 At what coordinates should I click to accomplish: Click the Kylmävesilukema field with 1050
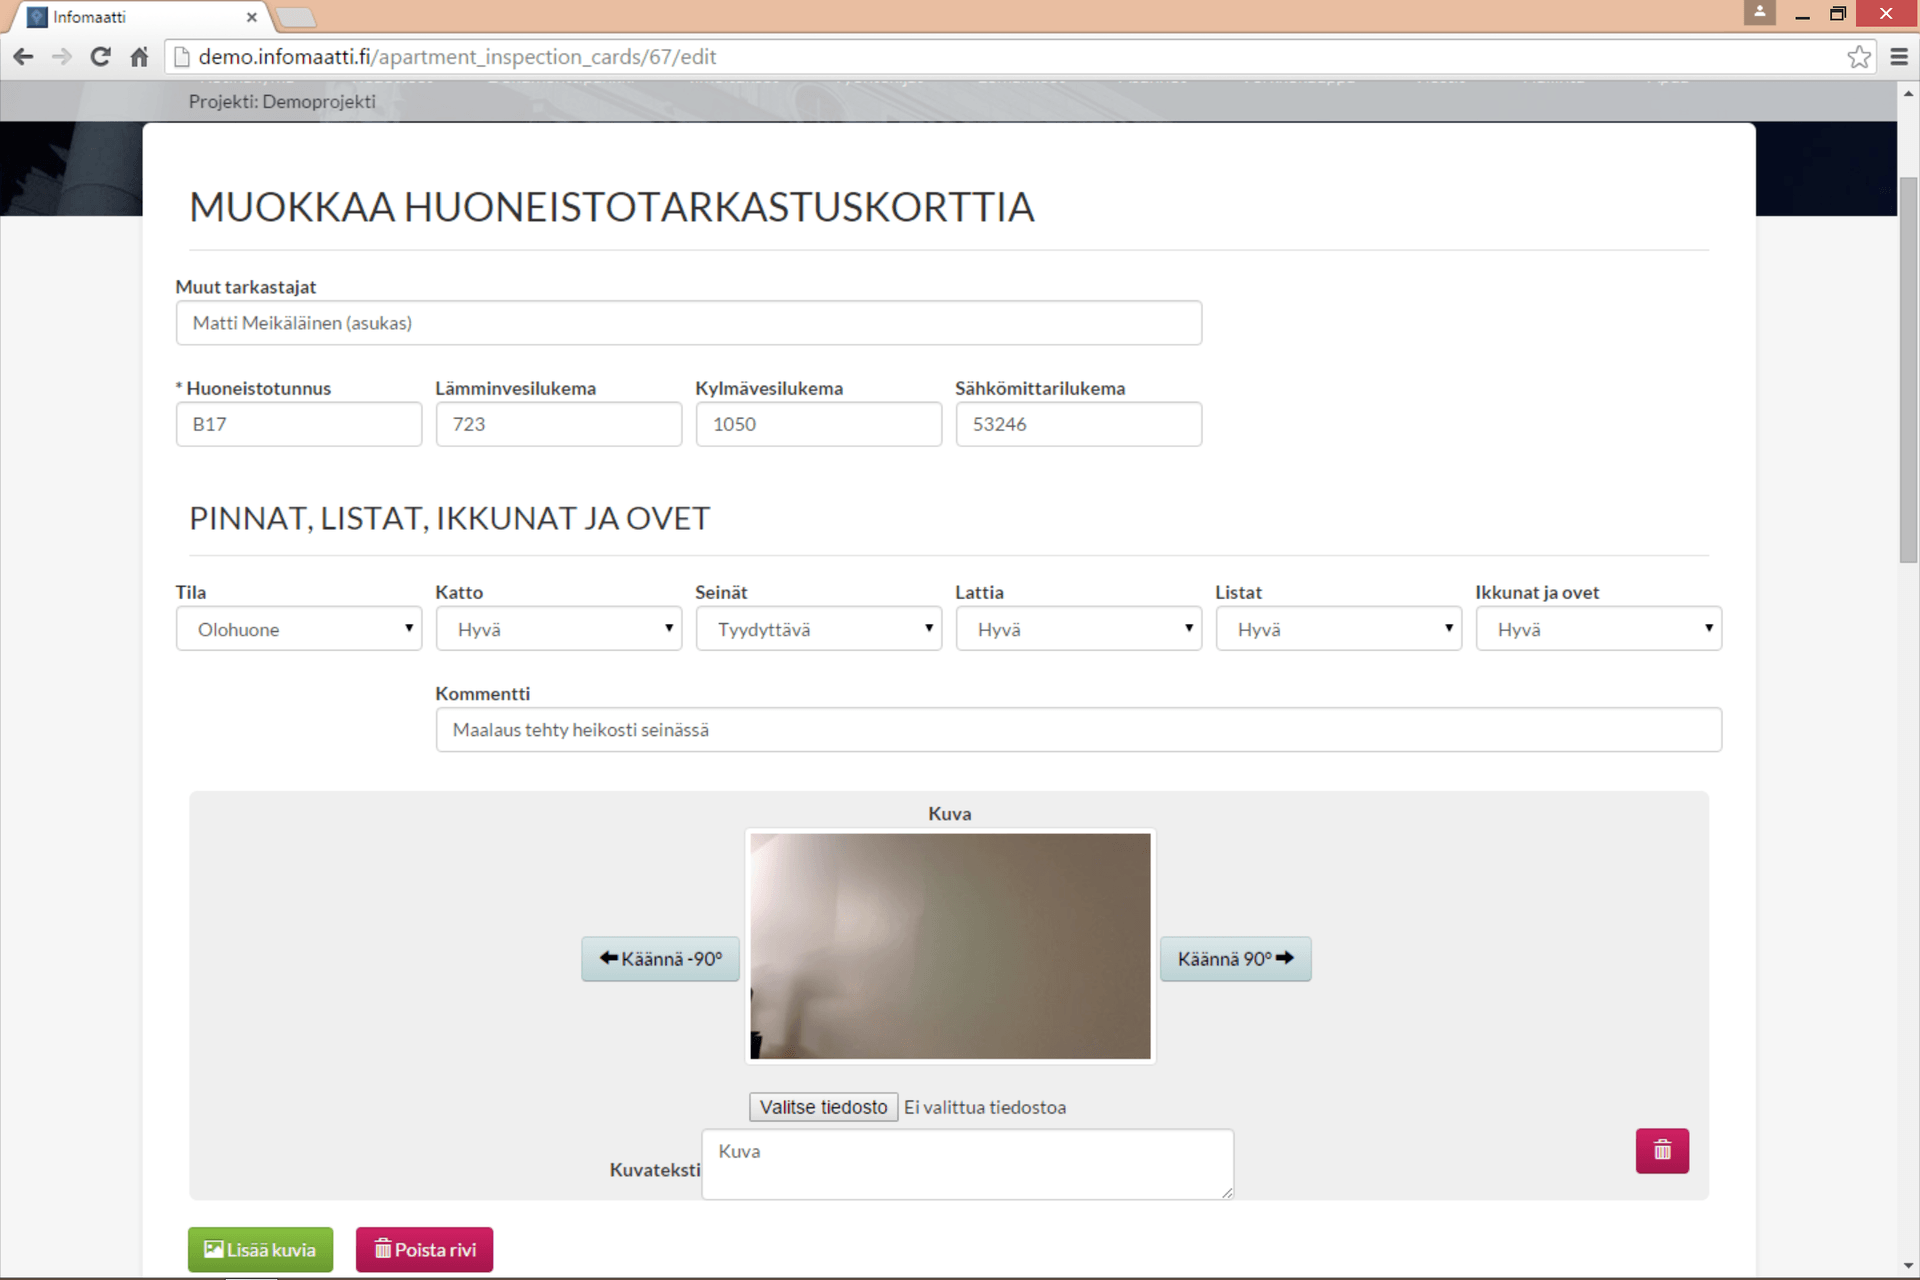point(819,424)
